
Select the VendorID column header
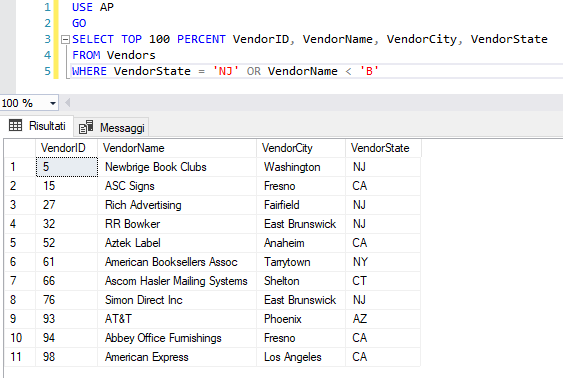coord(66,148)
